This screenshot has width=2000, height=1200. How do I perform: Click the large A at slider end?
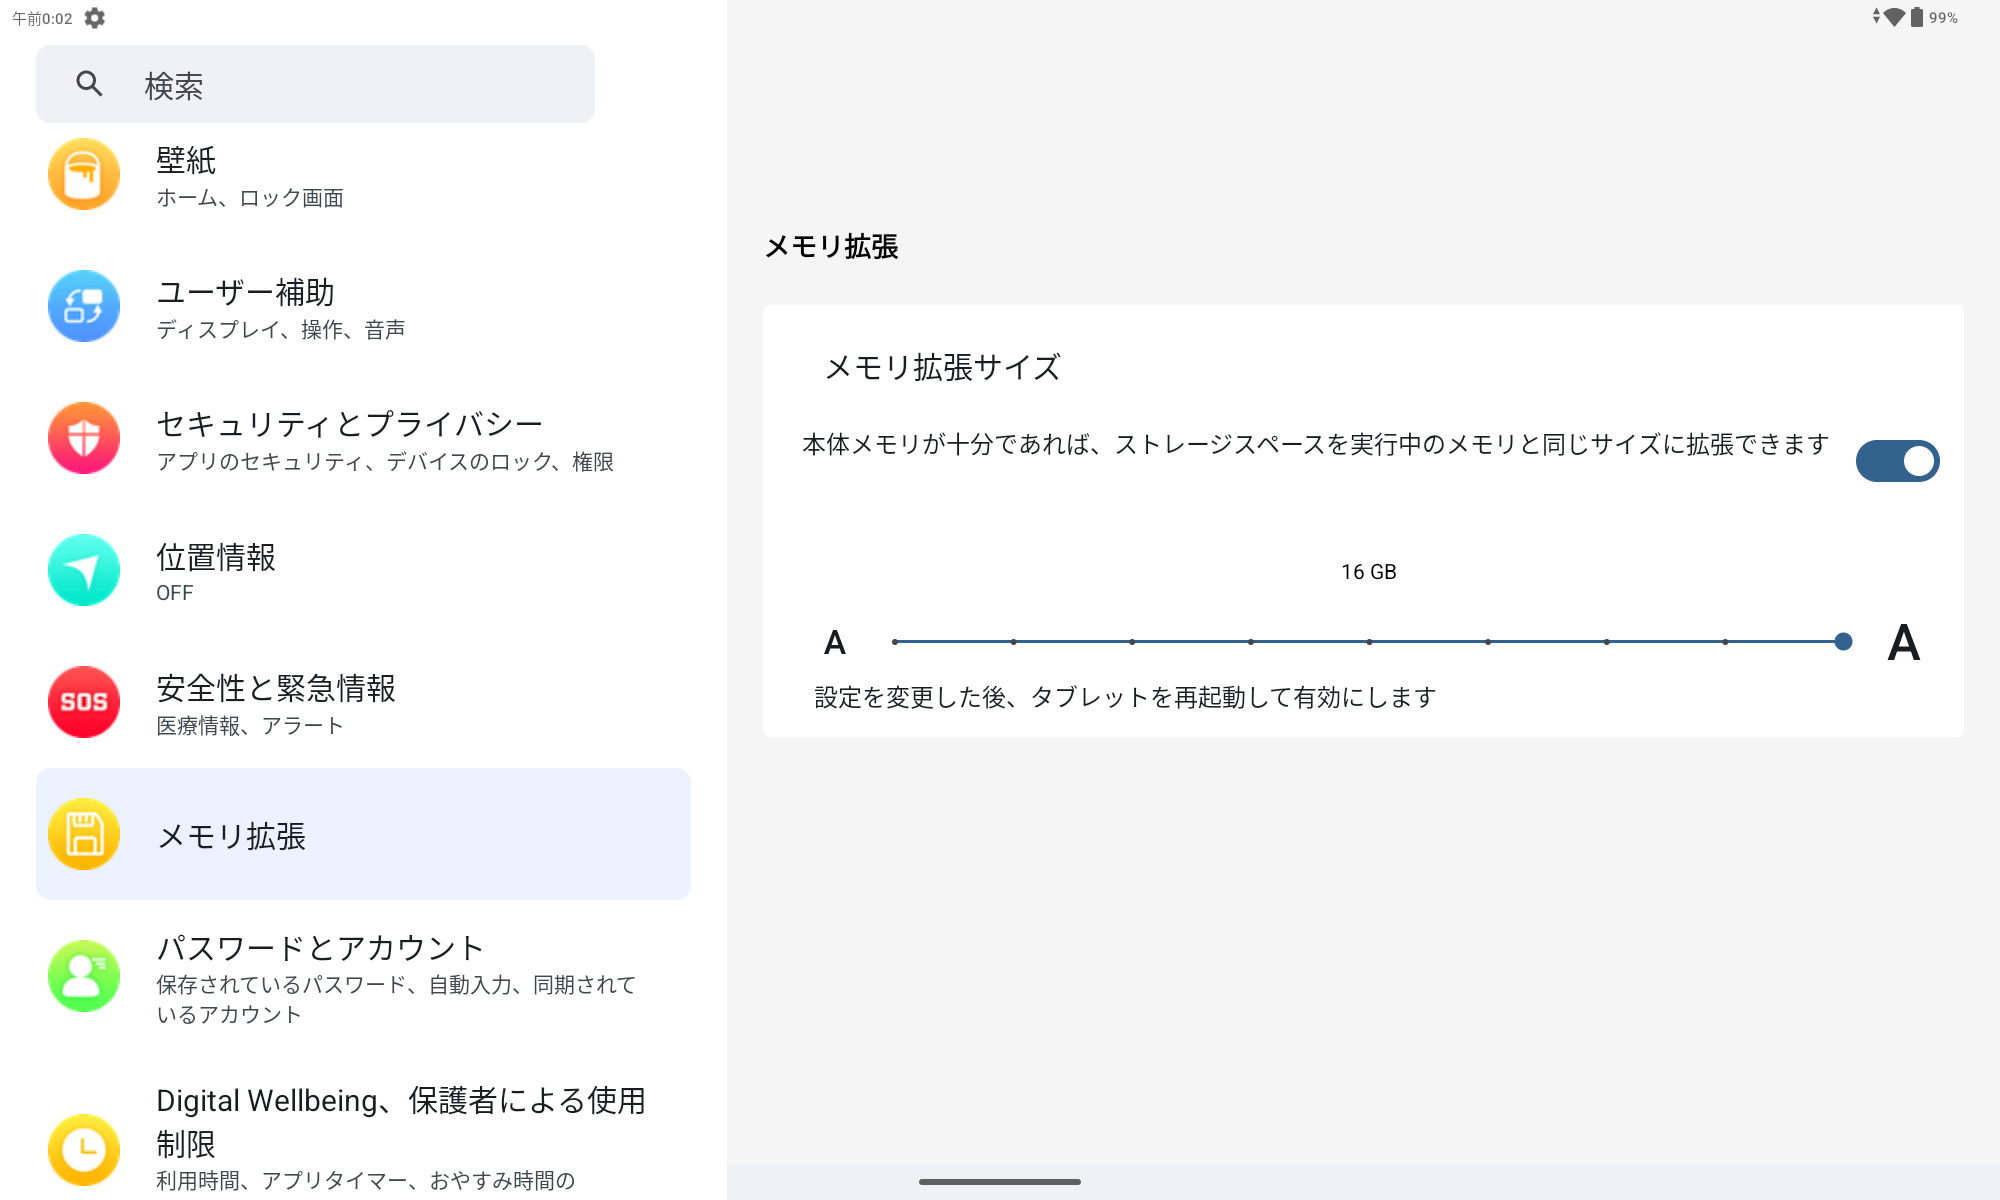coord(1903,642)
